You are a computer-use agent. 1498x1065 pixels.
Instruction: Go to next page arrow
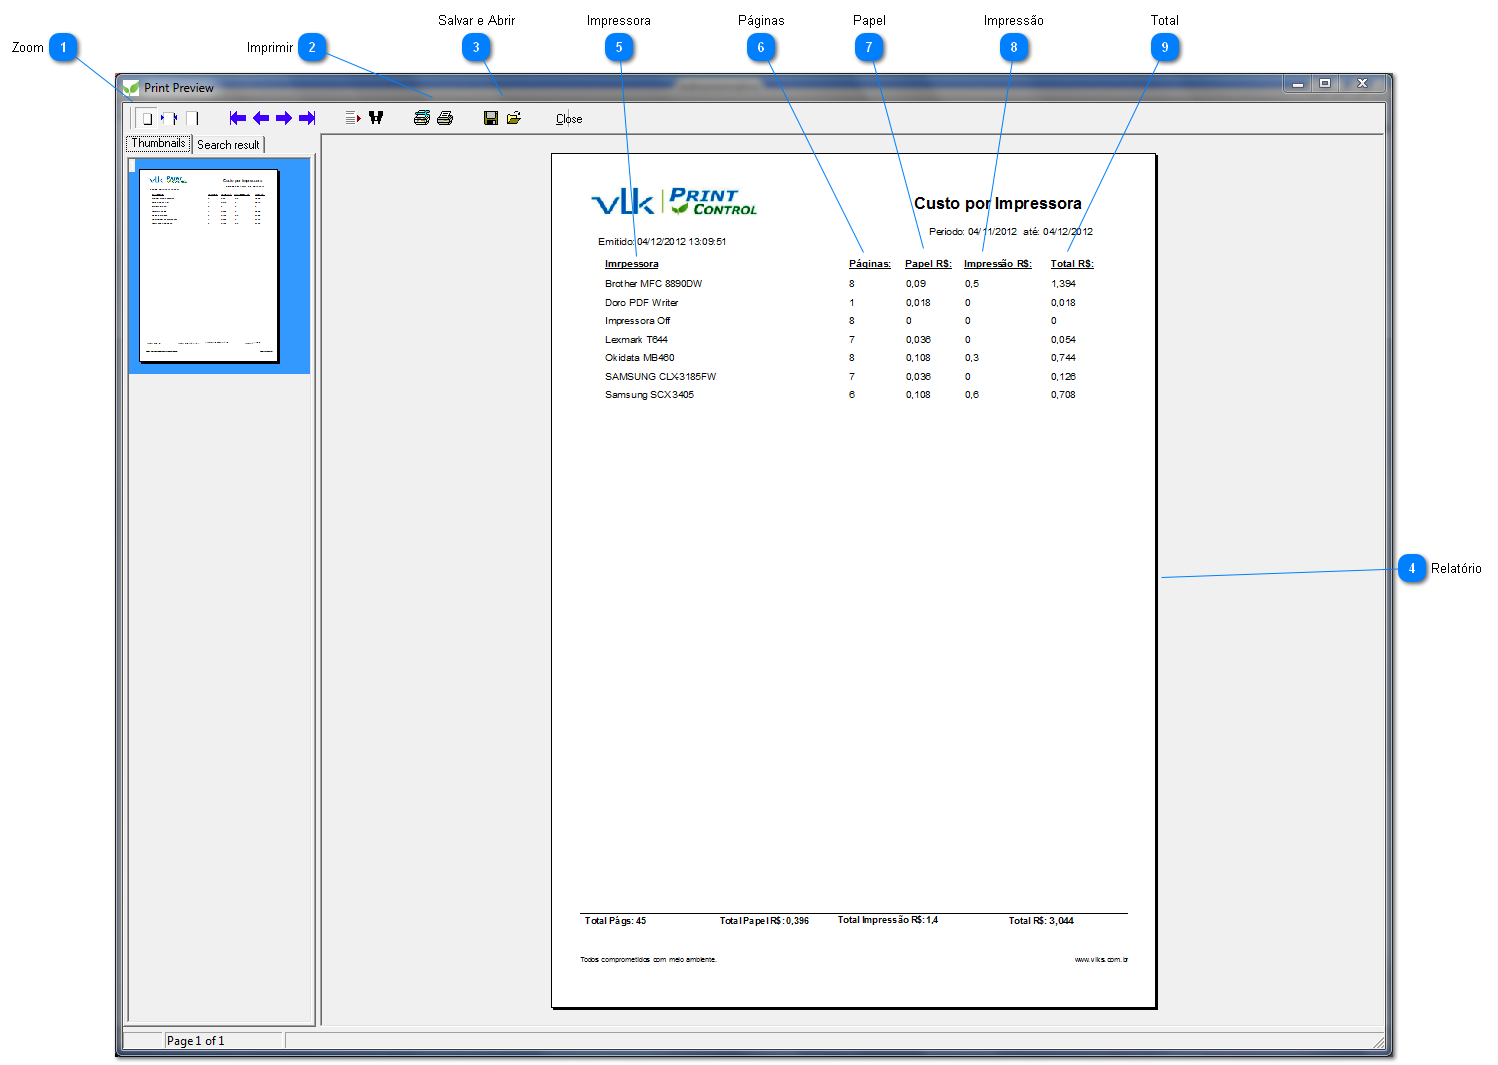point(284,118)
